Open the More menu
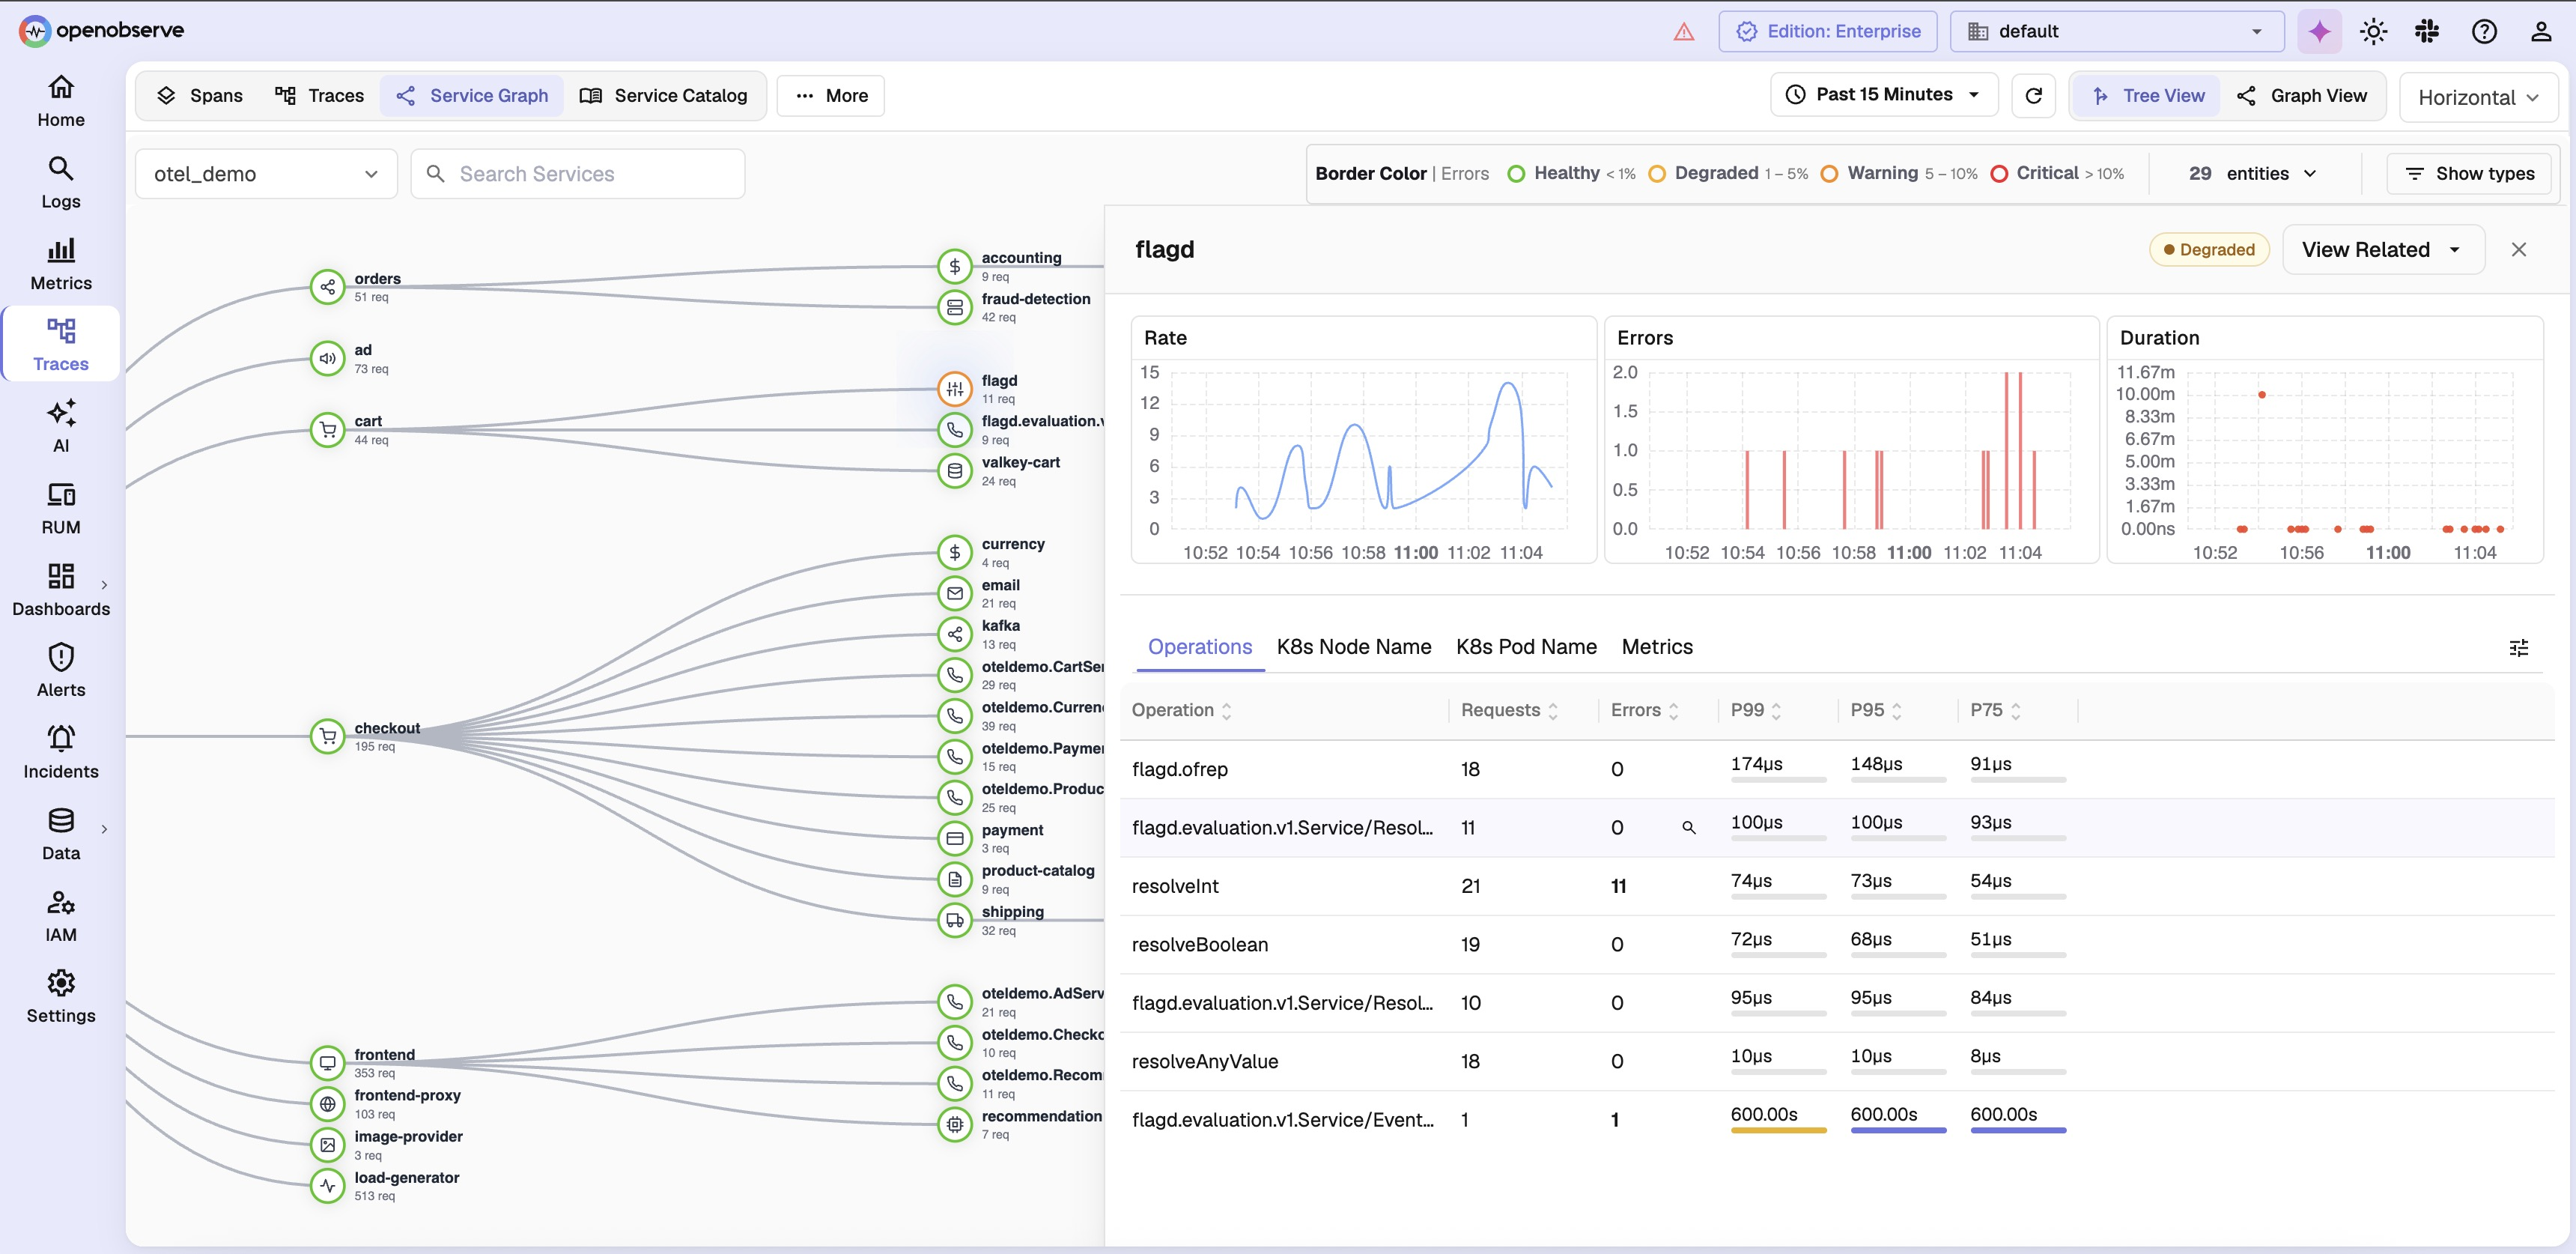The image size is (2576, 1254). point(831,96)
